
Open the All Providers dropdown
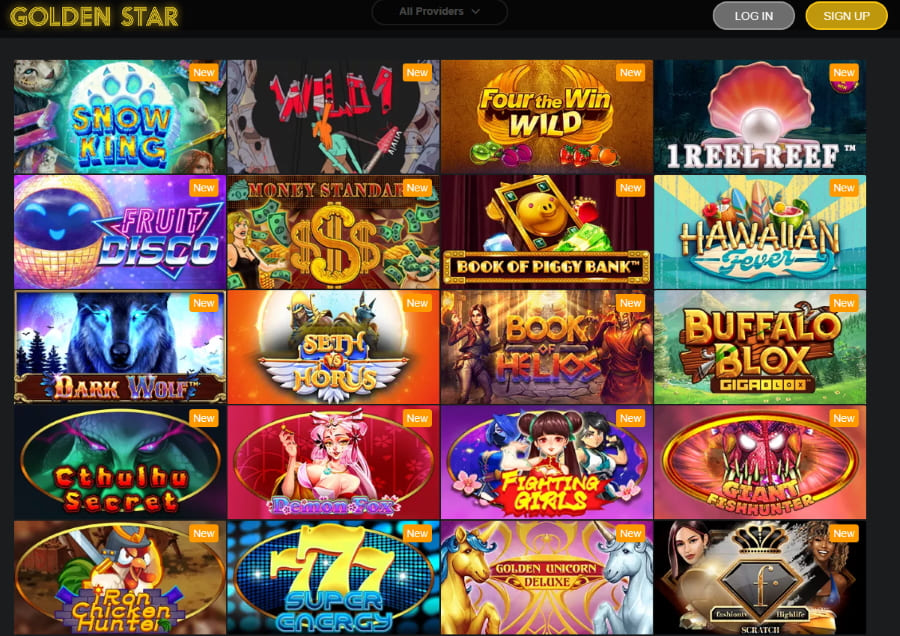440,11
